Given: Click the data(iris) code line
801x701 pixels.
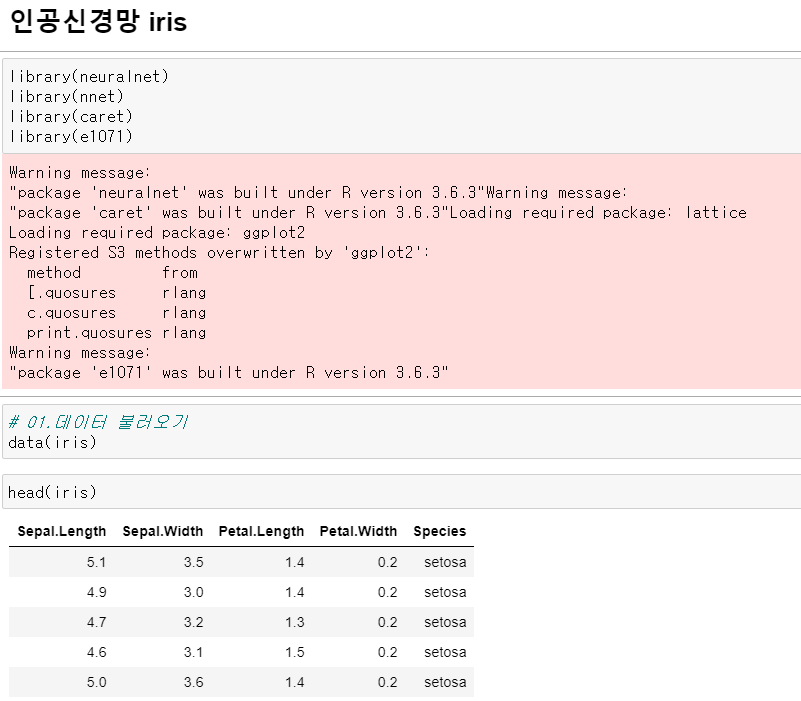Looking at the screenshot, I should 53,442.
